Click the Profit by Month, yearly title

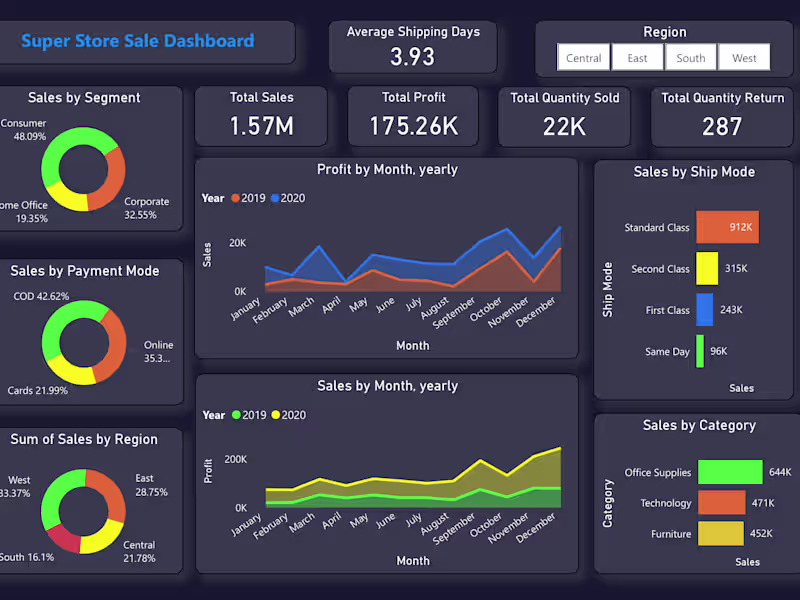pos(387,169)
